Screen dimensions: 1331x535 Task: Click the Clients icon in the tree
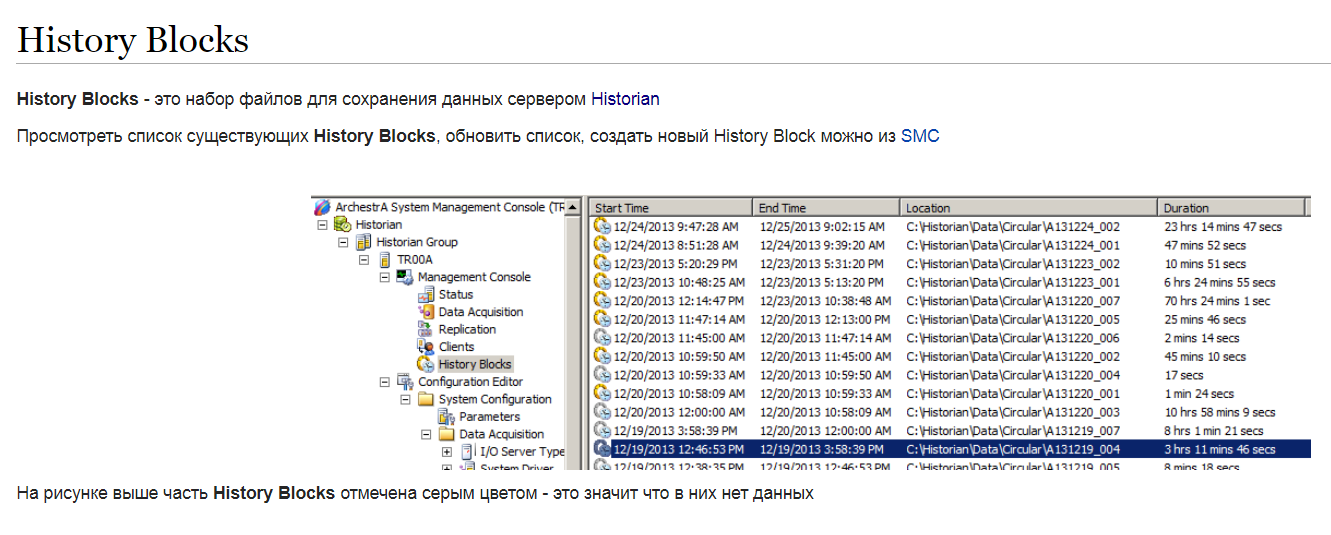(425, 347)
